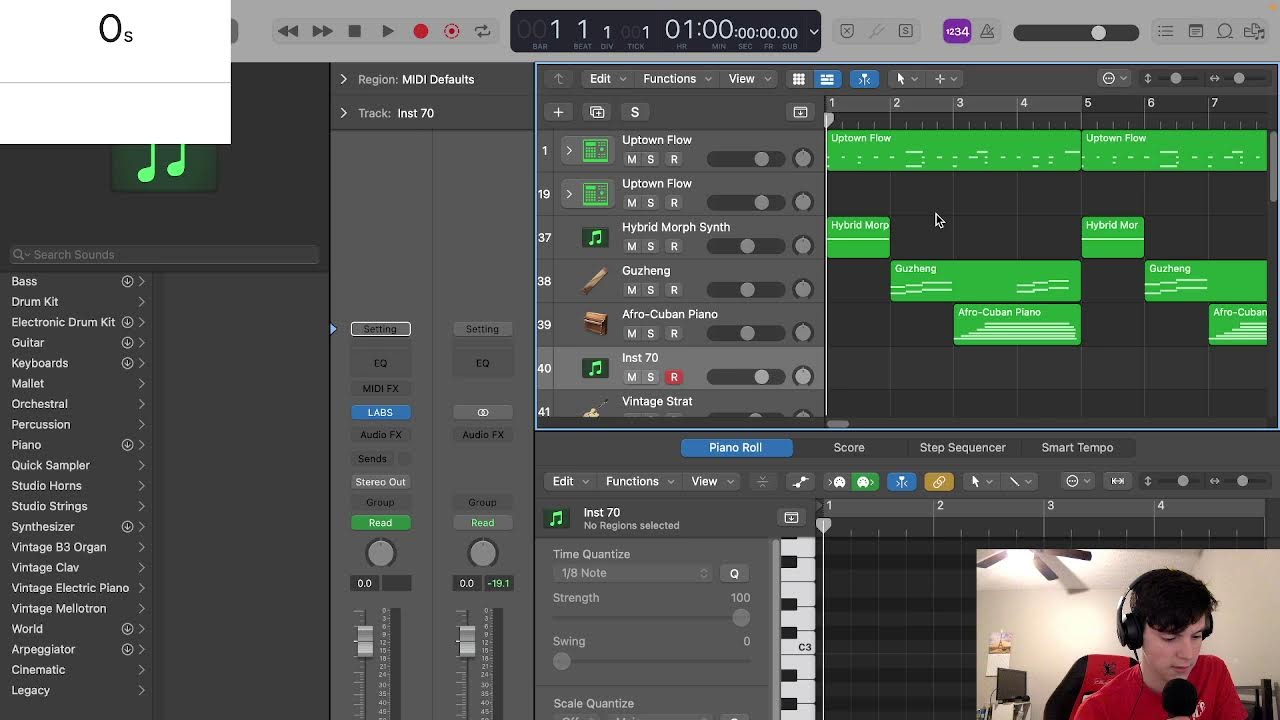Disable record arm on Inst 70 track

click(674, 377)
